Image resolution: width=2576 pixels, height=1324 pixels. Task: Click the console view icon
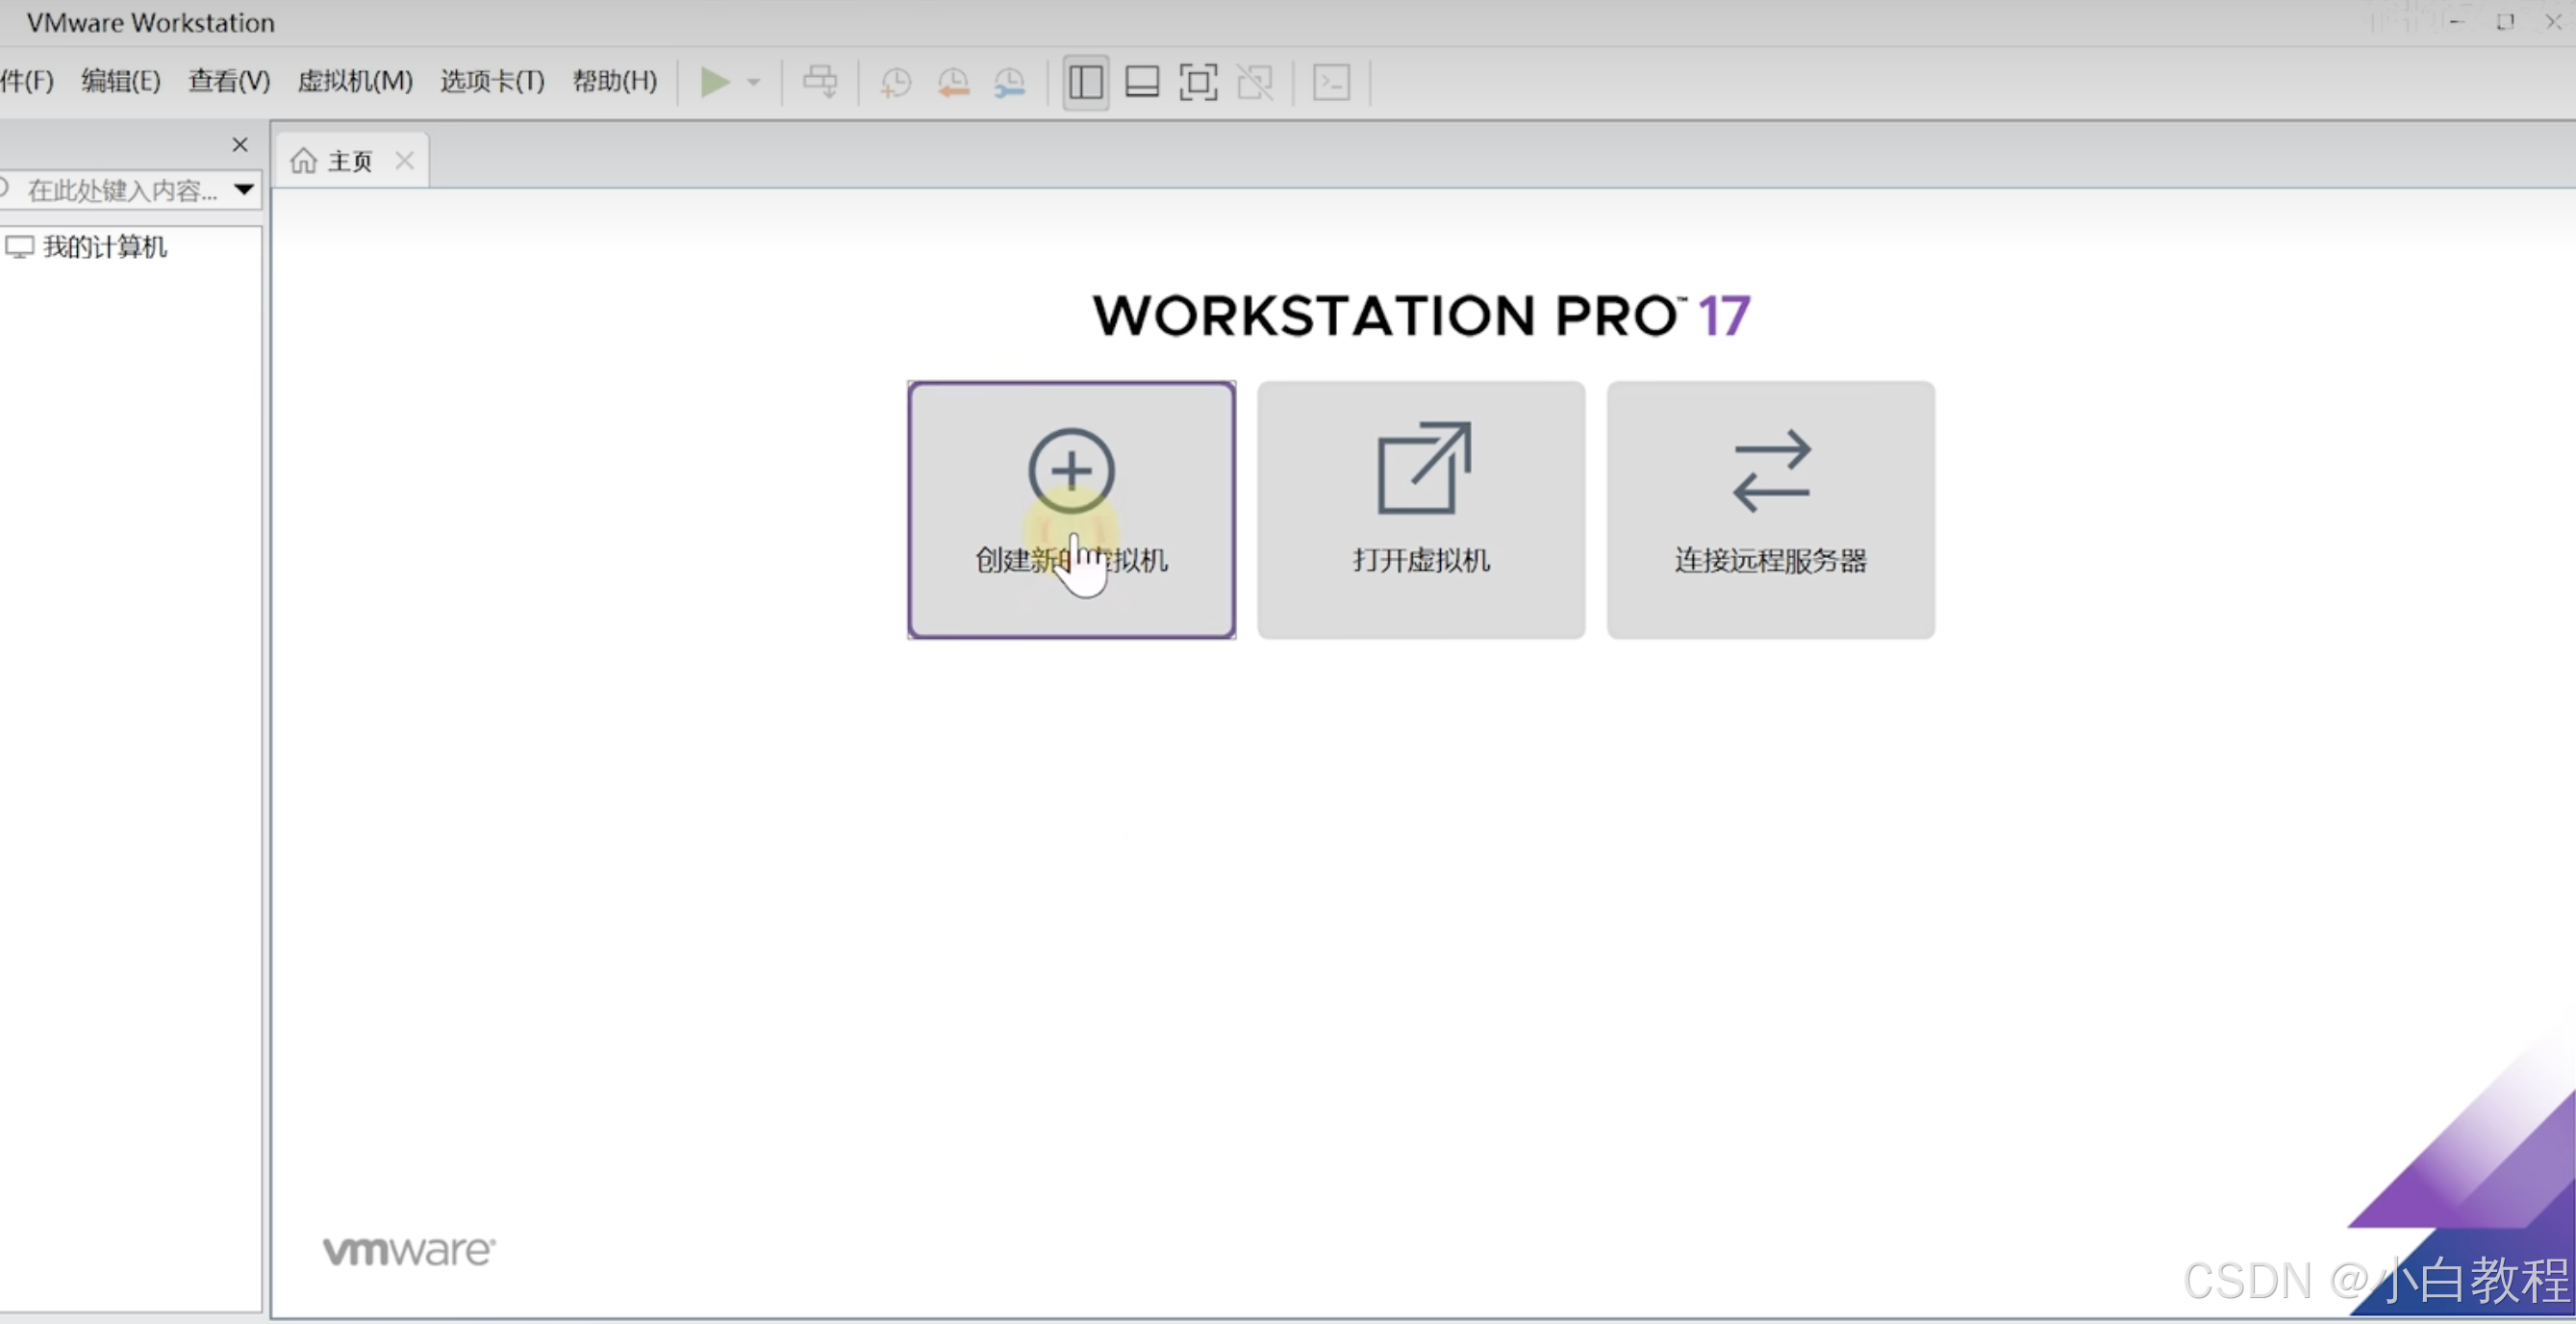tap(1331, 82)
